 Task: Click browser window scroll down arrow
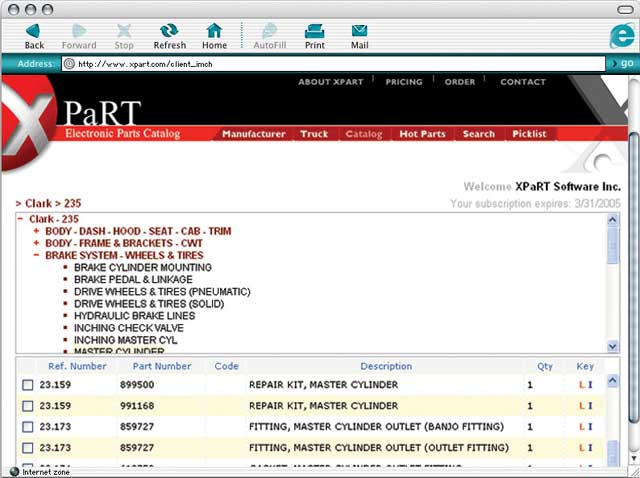pyautogui.click(x=633, y=460)
